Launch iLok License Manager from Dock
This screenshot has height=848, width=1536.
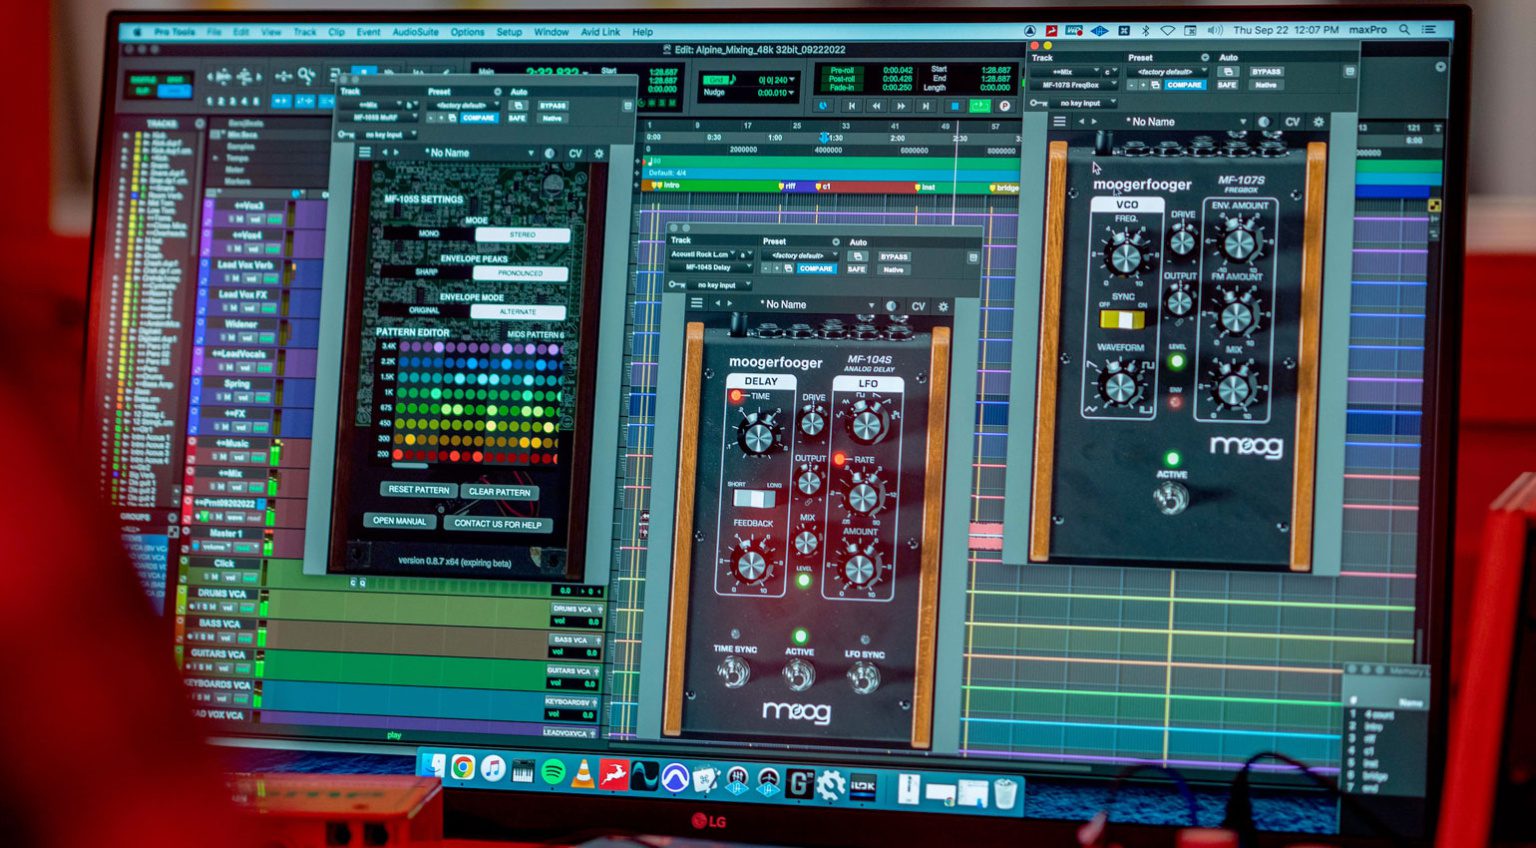[862, 780]
